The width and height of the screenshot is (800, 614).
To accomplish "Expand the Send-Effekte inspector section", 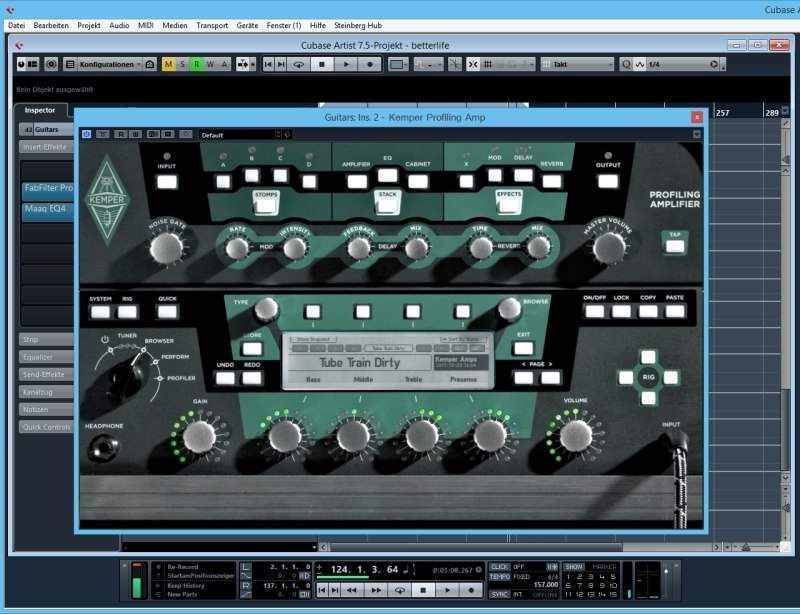I will click(x=46, y=374).
